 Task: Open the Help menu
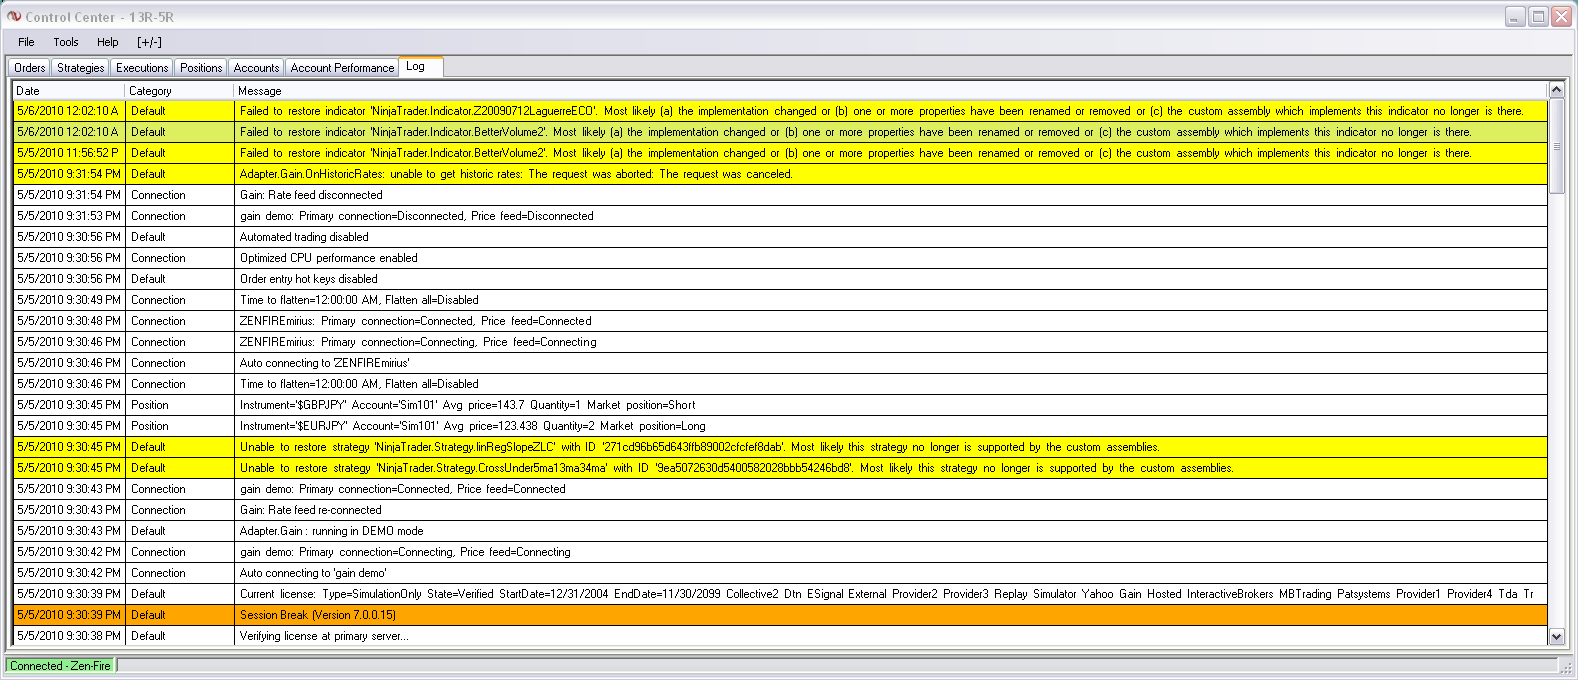point(108,42)
